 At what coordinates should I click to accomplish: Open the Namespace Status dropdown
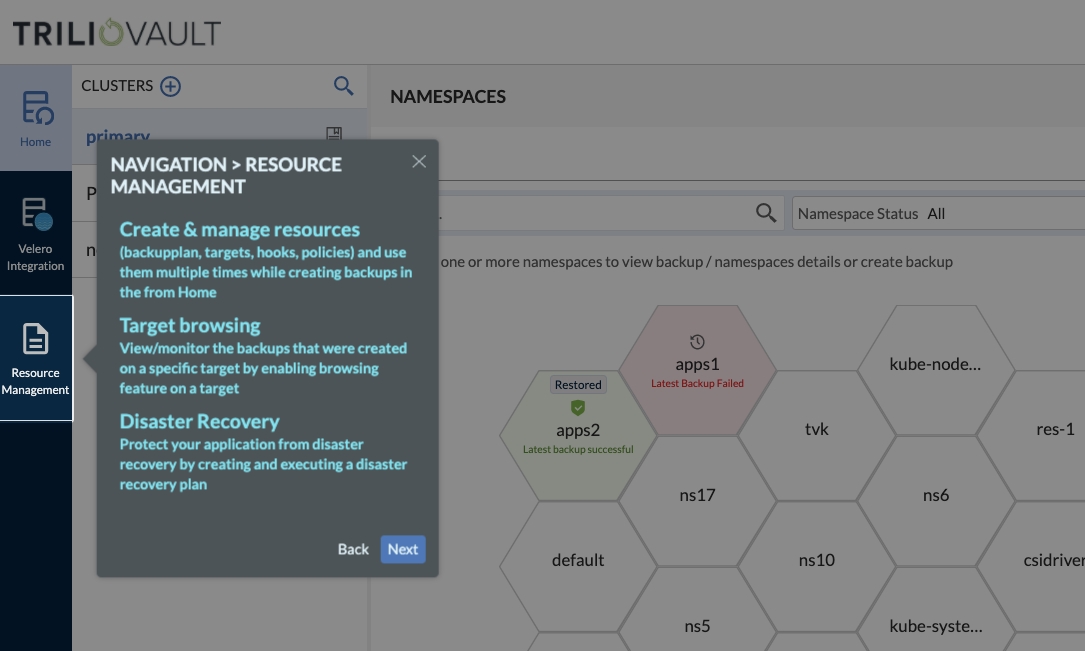[938, 213]
